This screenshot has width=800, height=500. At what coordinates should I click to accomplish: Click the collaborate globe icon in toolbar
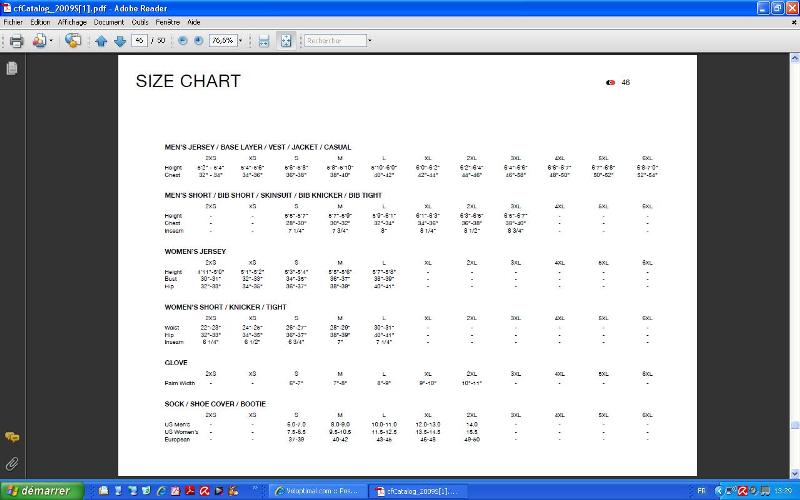(73, 41)
